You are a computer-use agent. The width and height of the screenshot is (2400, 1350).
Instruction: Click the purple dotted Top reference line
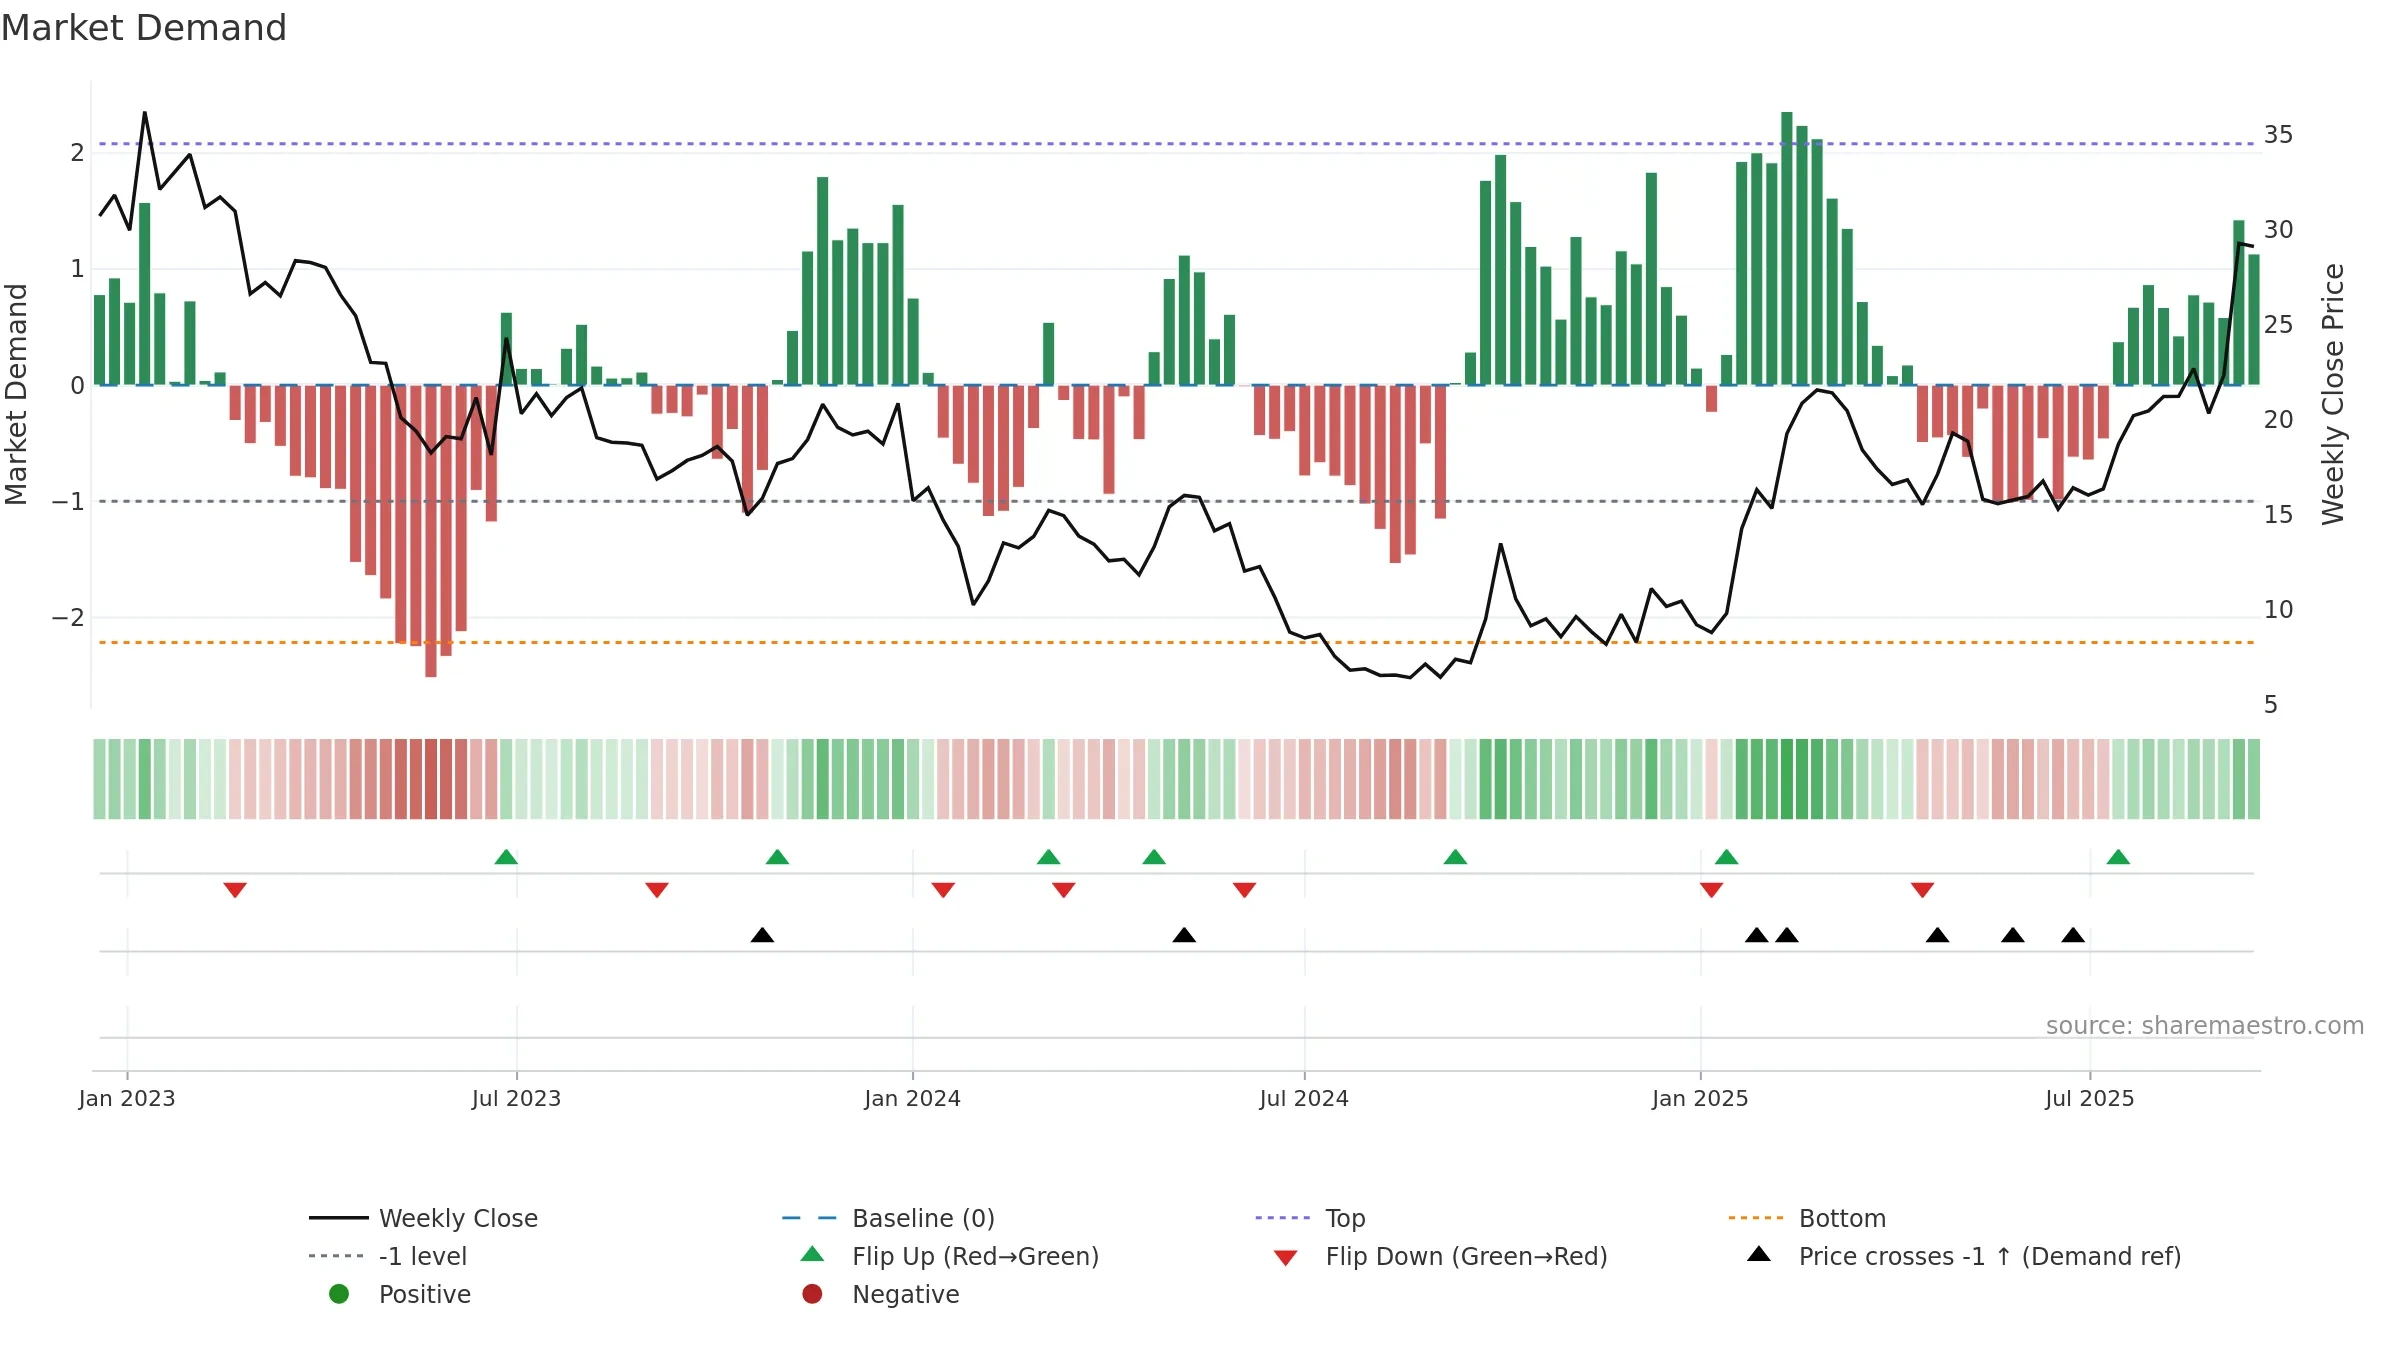[x=1176, y=144]
